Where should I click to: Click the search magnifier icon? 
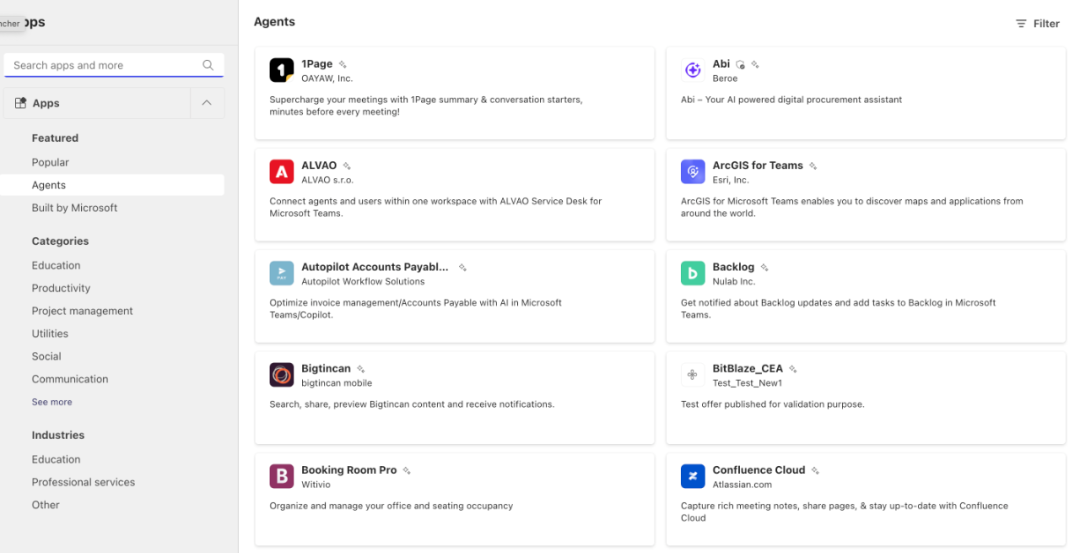click(208, 65)
